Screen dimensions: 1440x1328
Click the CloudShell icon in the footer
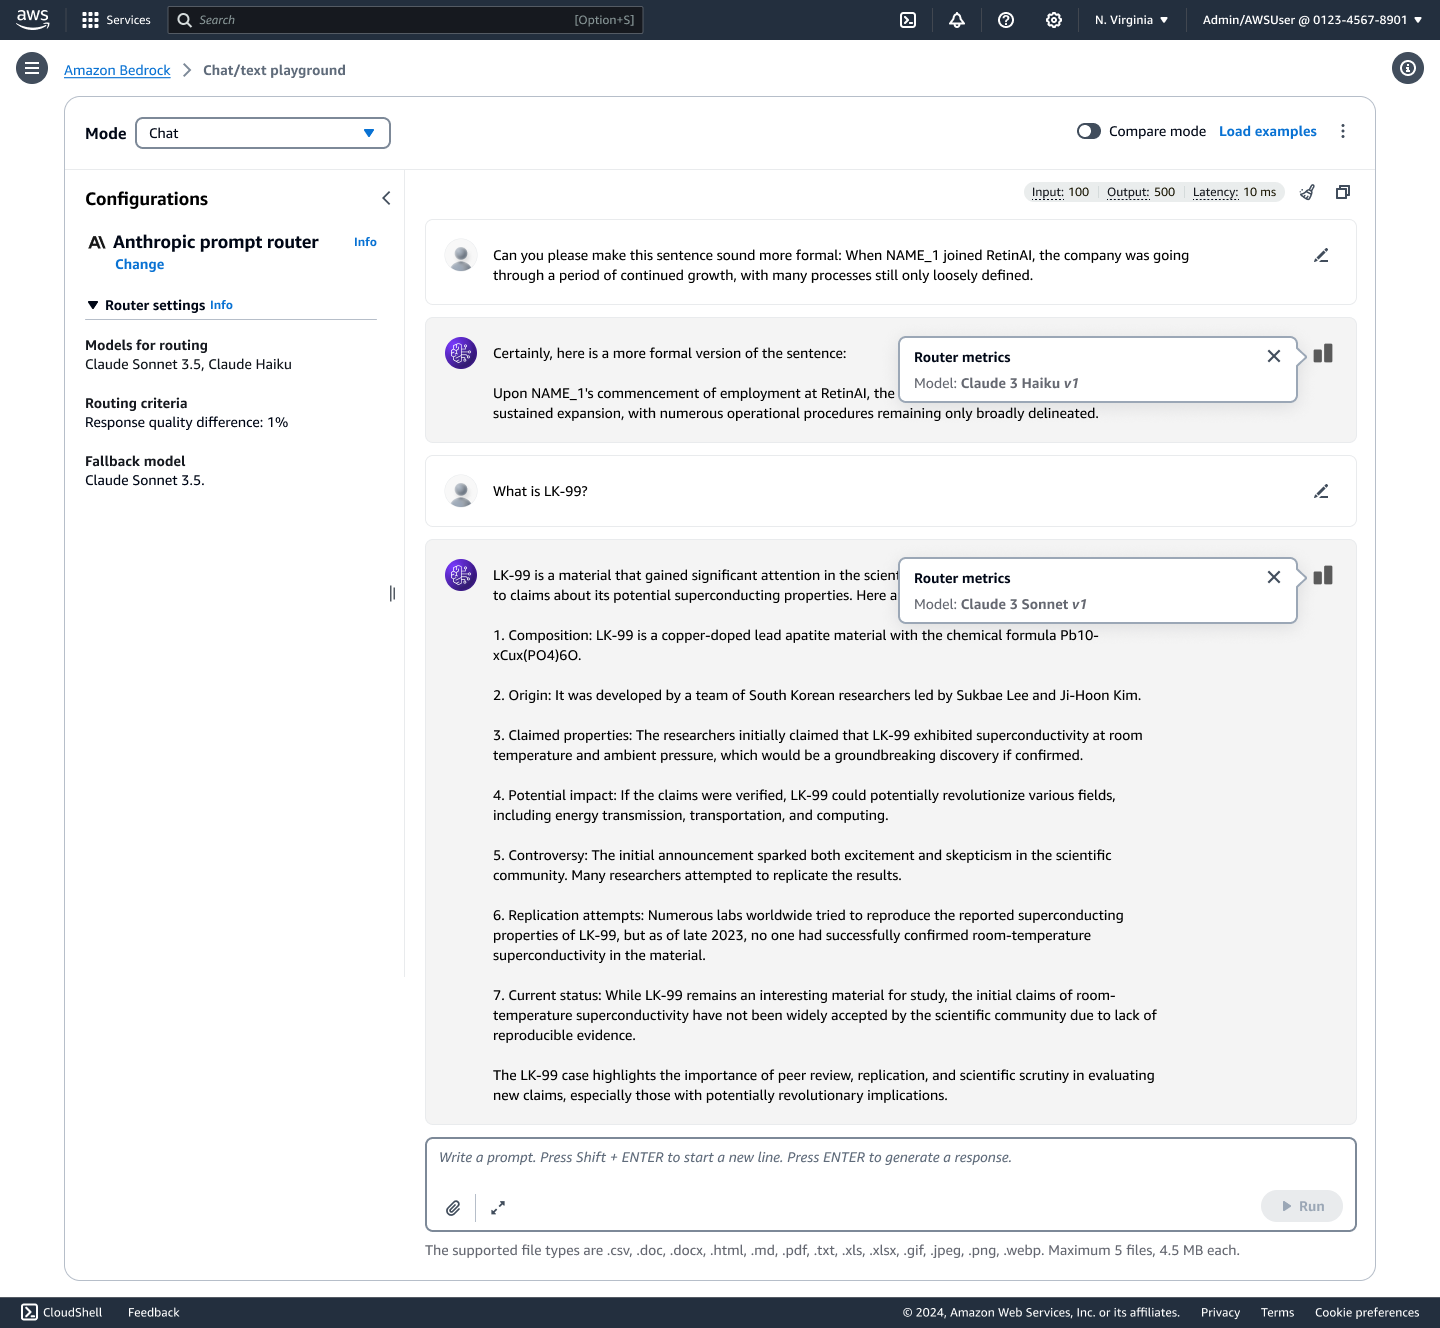pos(29,1312)
